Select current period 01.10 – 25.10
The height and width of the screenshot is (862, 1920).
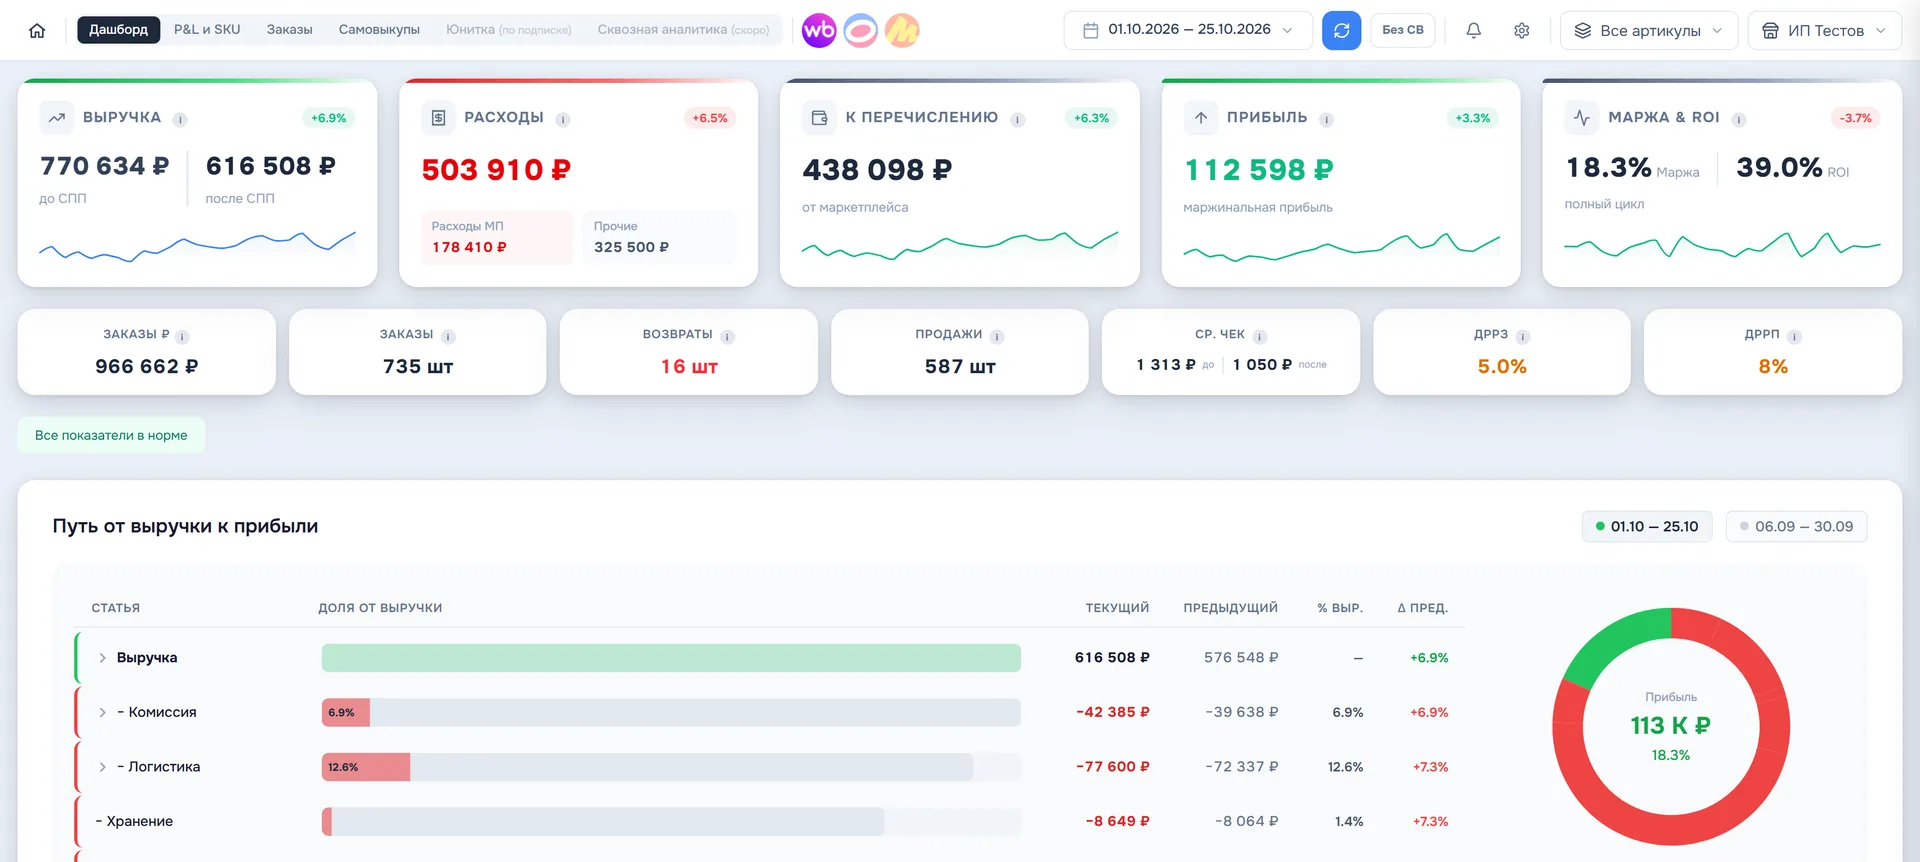point(1646,526)
